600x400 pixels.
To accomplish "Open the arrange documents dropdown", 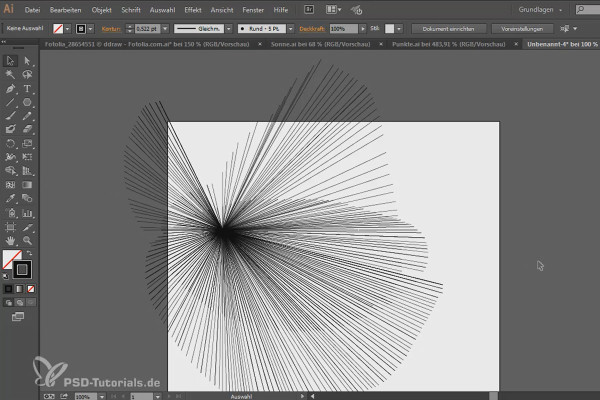I will pos(333,10).
